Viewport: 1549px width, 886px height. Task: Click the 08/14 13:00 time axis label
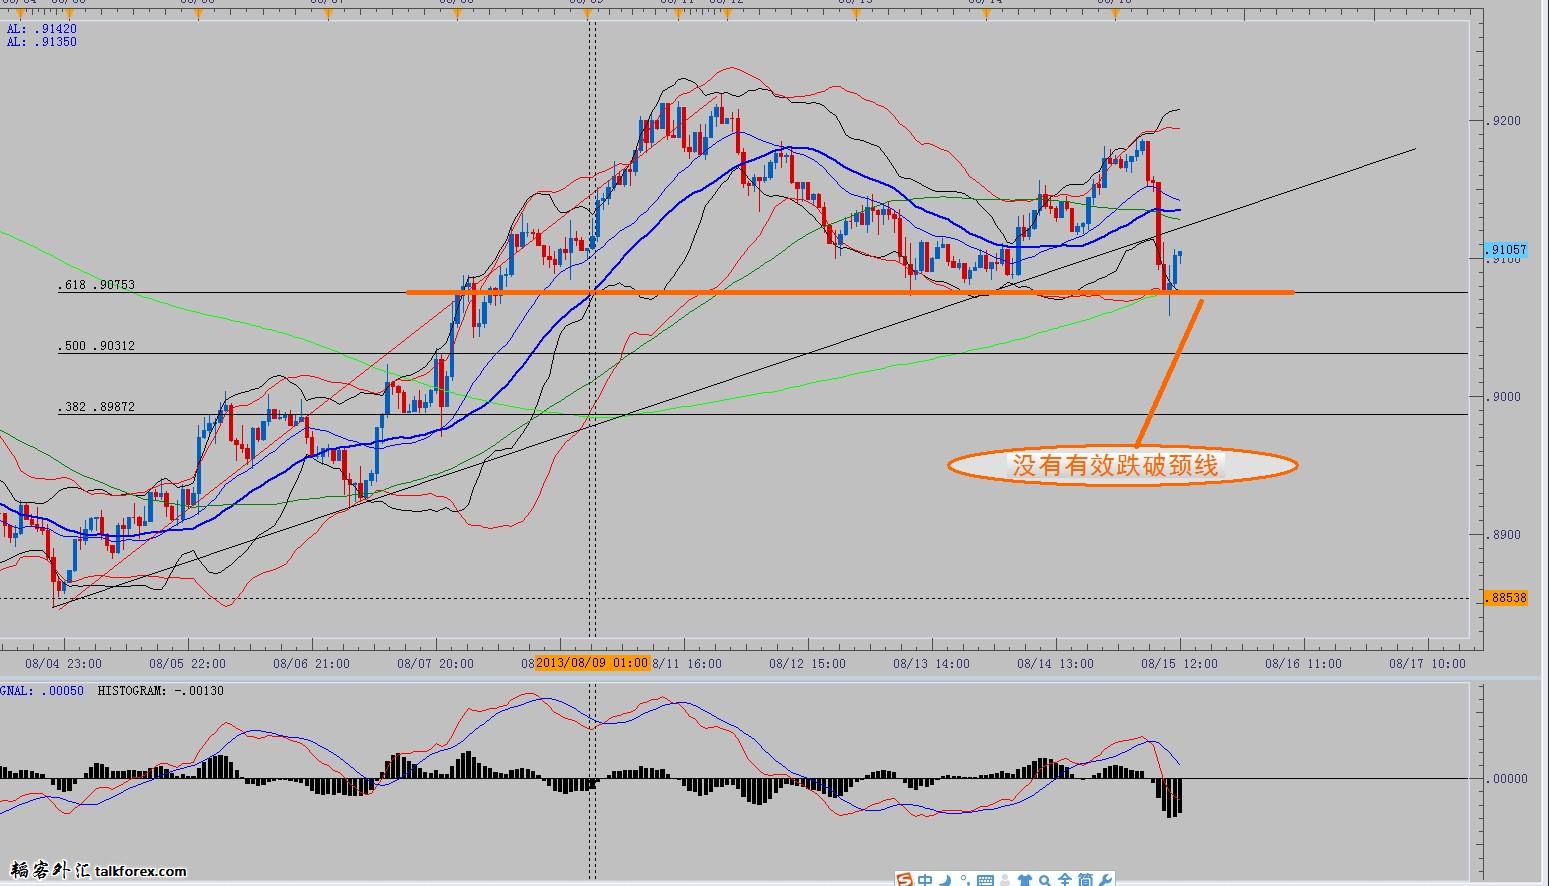[1055, 663]
